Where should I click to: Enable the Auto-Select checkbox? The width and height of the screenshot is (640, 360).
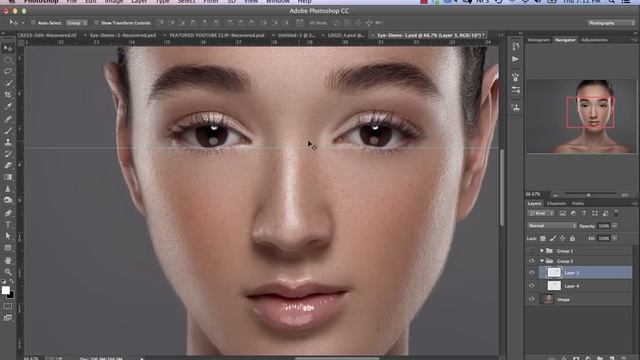click(x=33, y=23)
